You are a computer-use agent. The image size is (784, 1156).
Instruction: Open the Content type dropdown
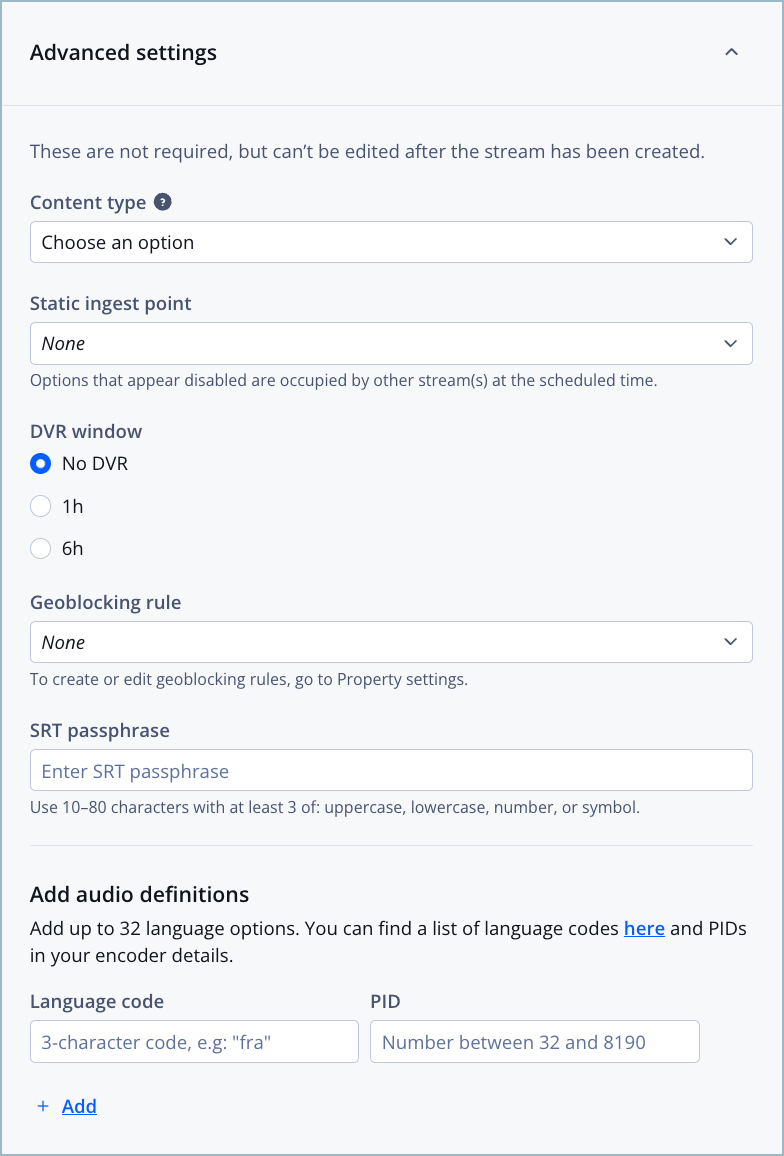point(391,242)
